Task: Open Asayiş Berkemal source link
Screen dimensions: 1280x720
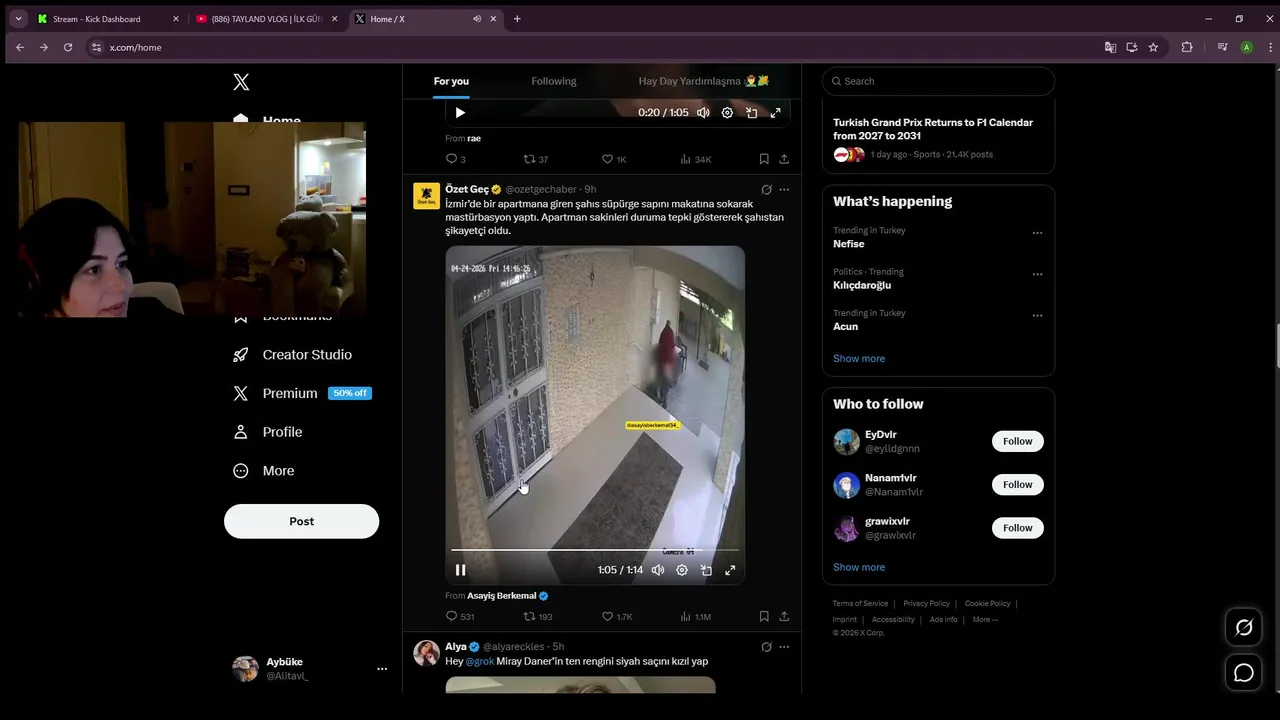Action: [507, 596]
